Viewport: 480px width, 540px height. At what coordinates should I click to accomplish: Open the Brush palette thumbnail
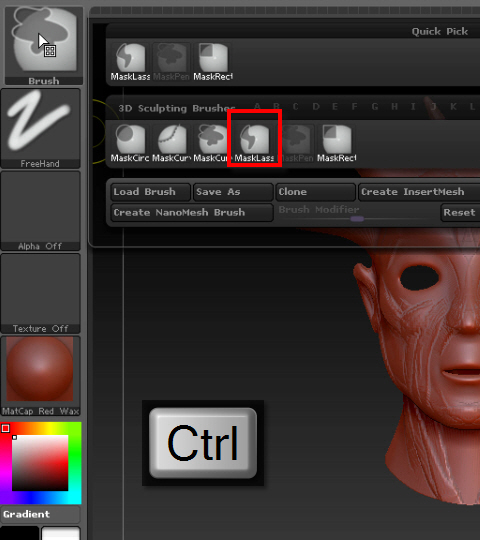(x=43, y=45)
